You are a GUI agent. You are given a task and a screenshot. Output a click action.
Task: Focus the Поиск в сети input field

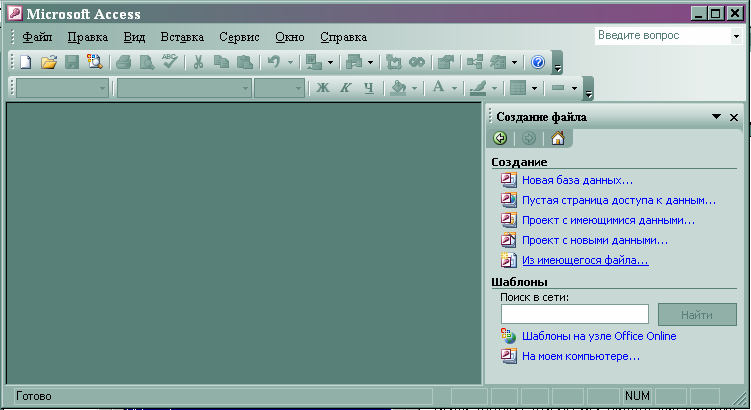[575, 314]
